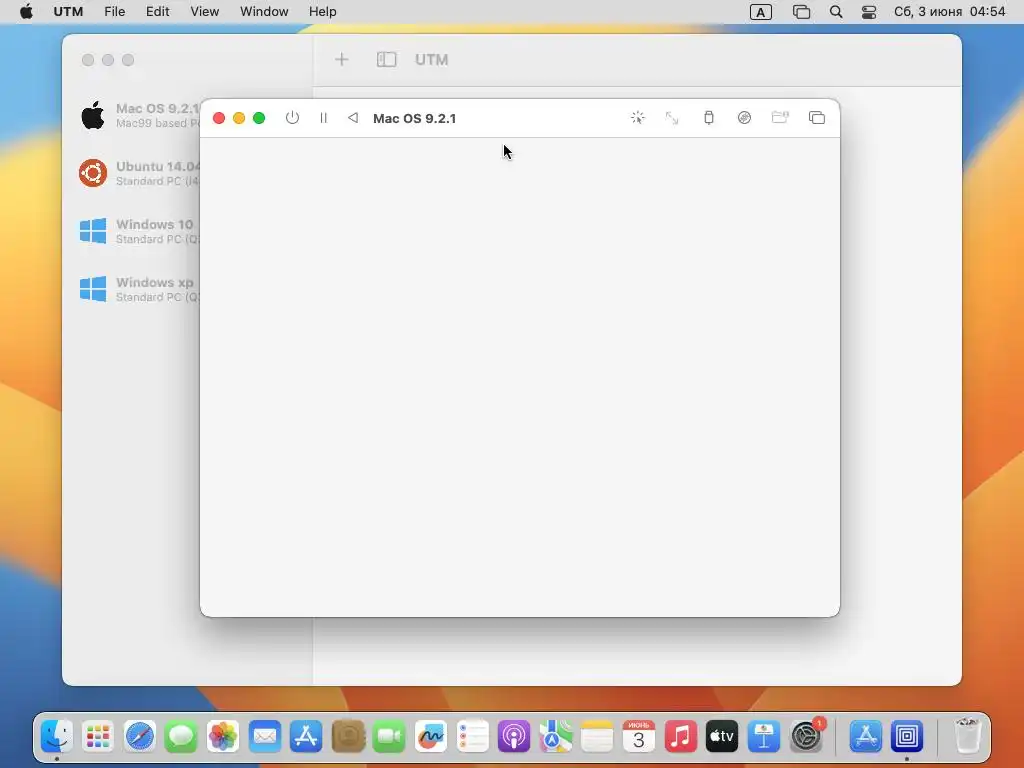Click the date and time in menu bar

pyautogui.click(x=950, y=12)
